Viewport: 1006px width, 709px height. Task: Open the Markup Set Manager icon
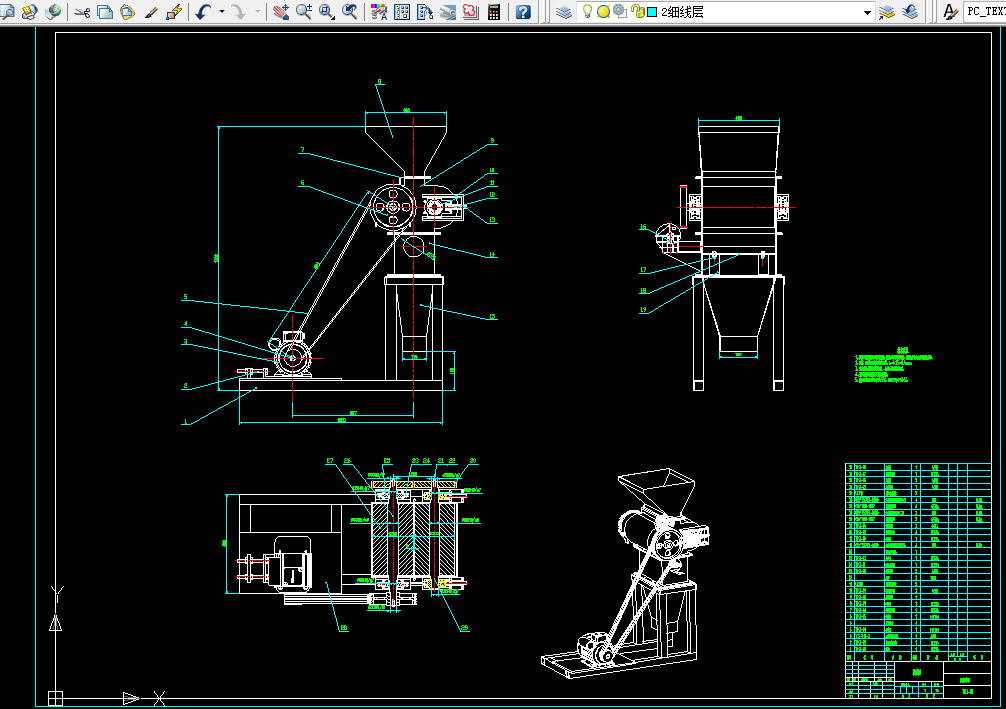(471, 12)
